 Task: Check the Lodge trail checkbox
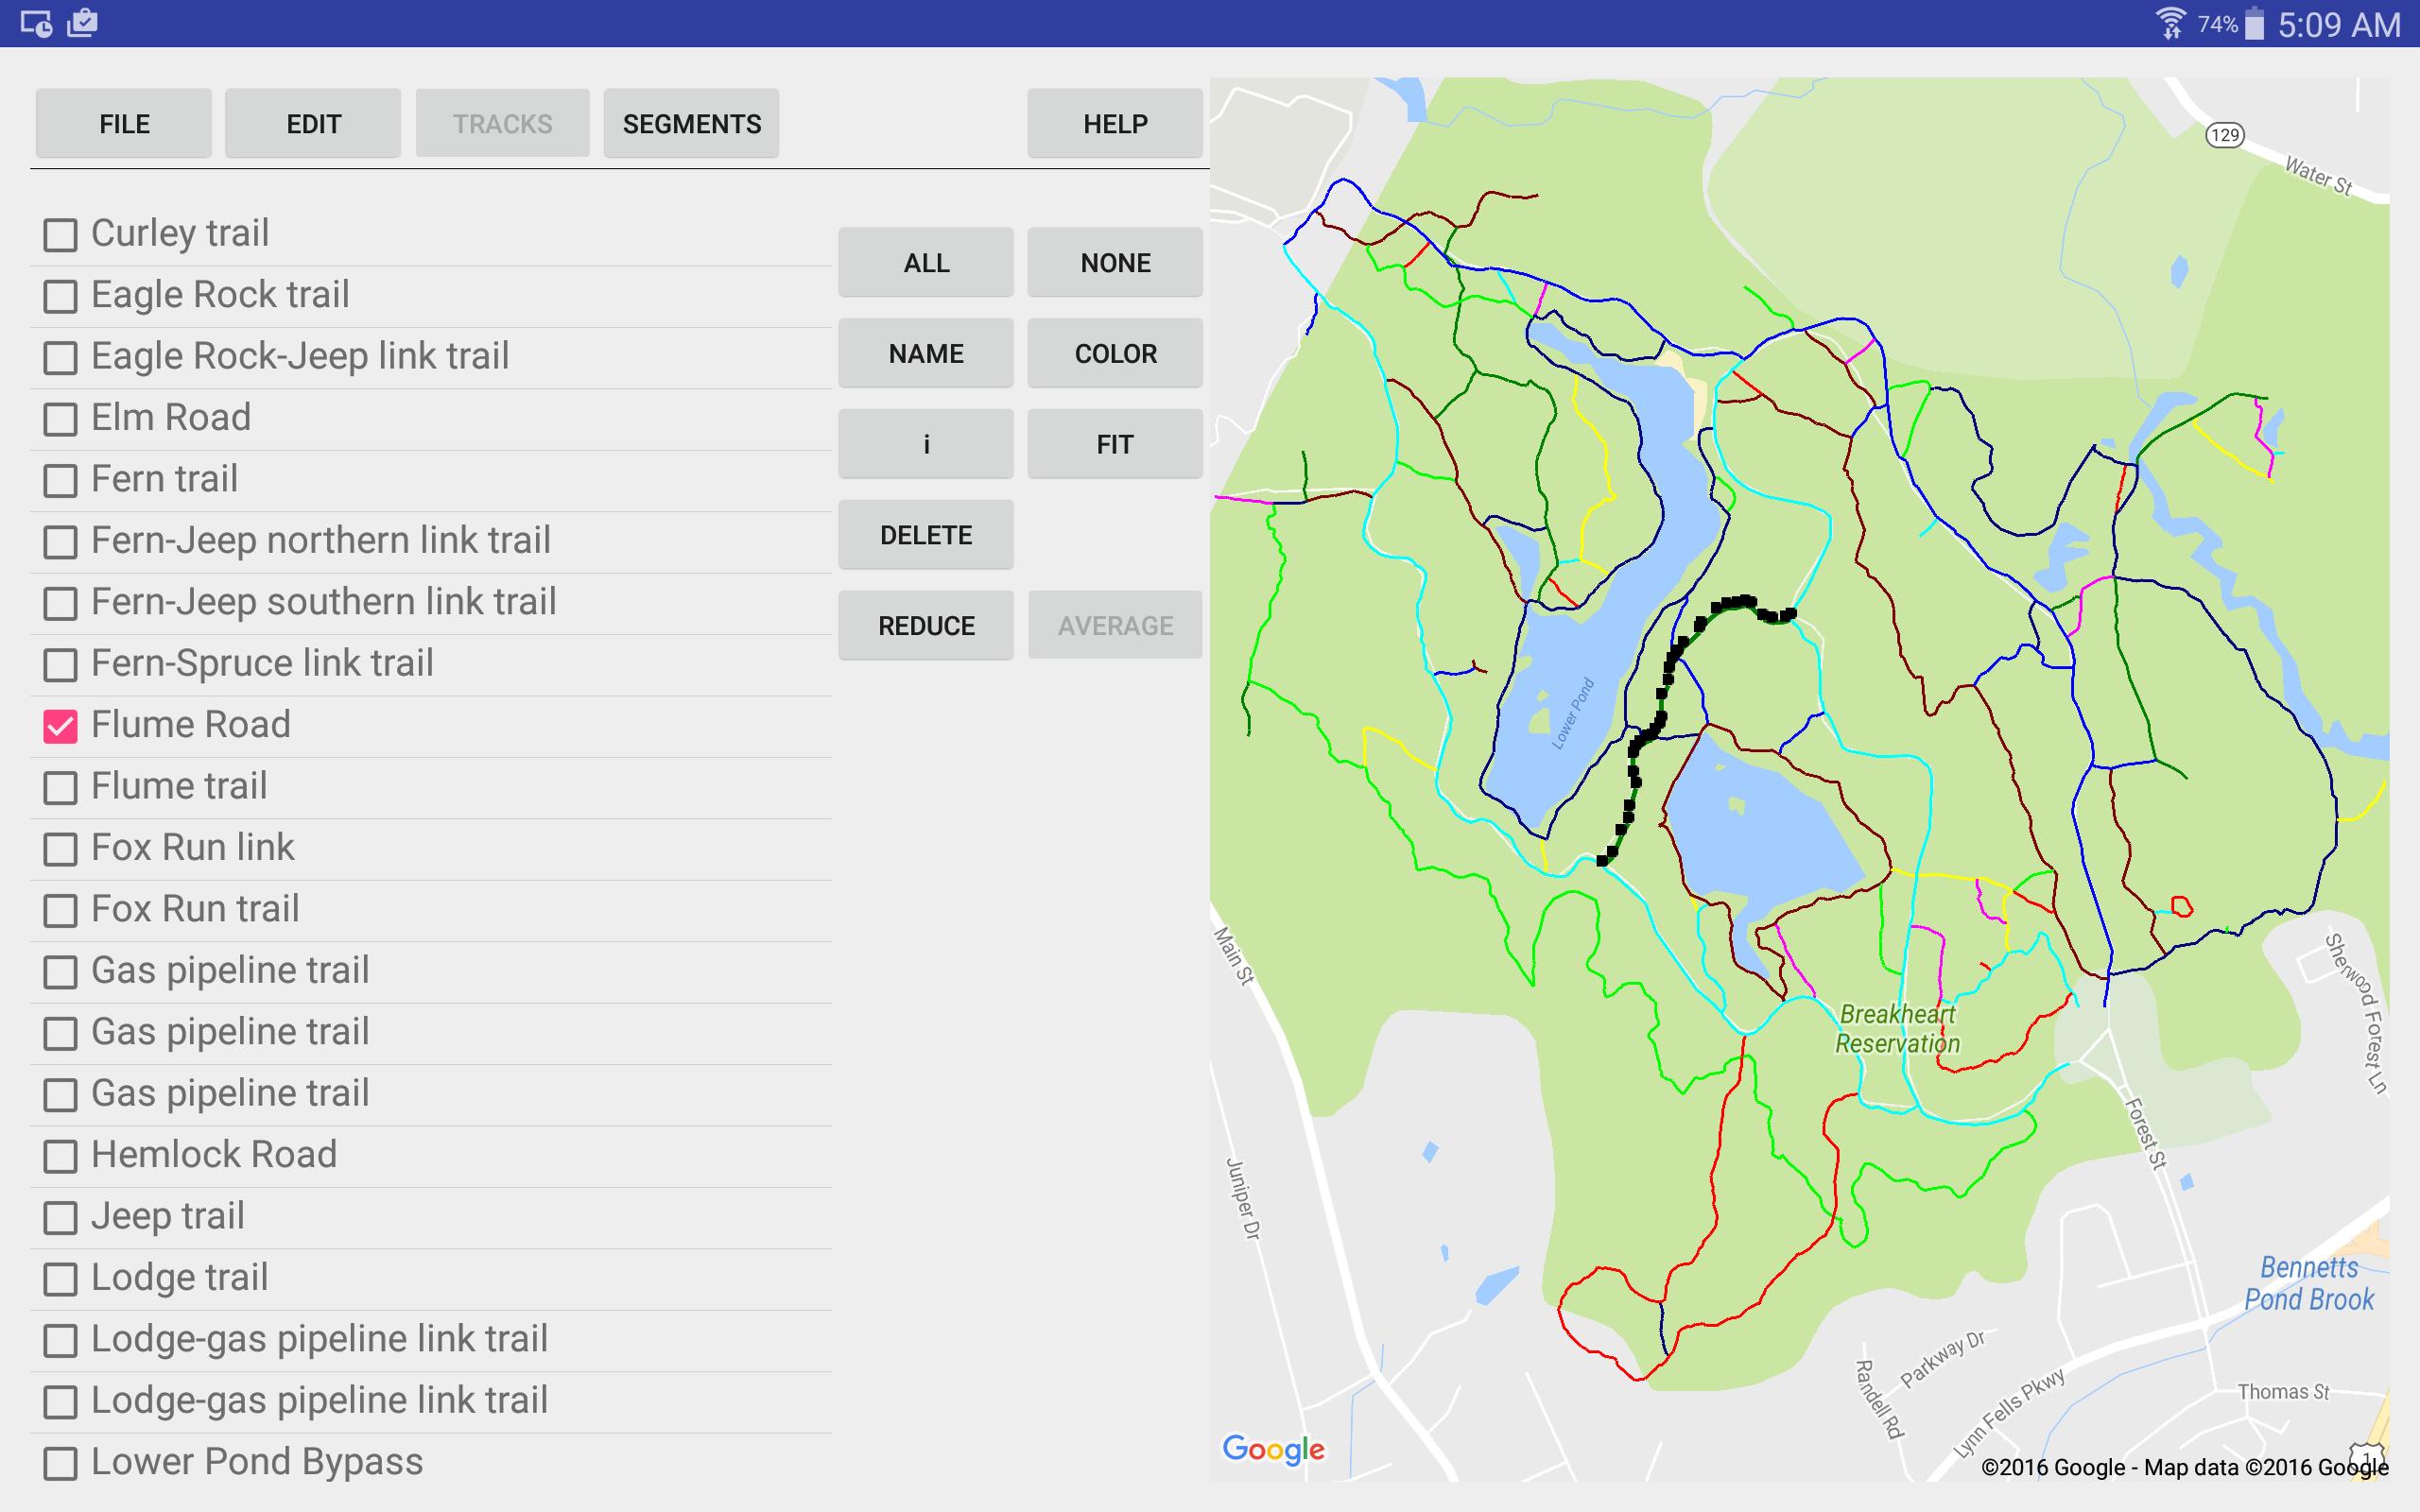point(60,1279)
